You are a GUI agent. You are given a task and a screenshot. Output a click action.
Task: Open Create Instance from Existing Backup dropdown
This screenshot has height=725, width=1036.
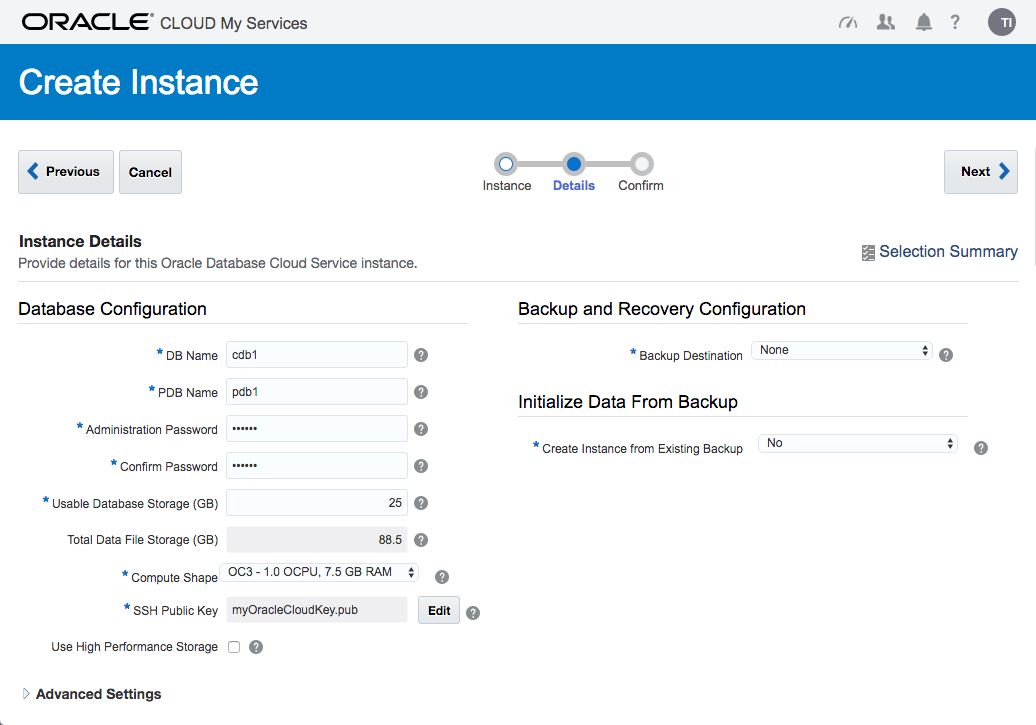coord(858,443)
